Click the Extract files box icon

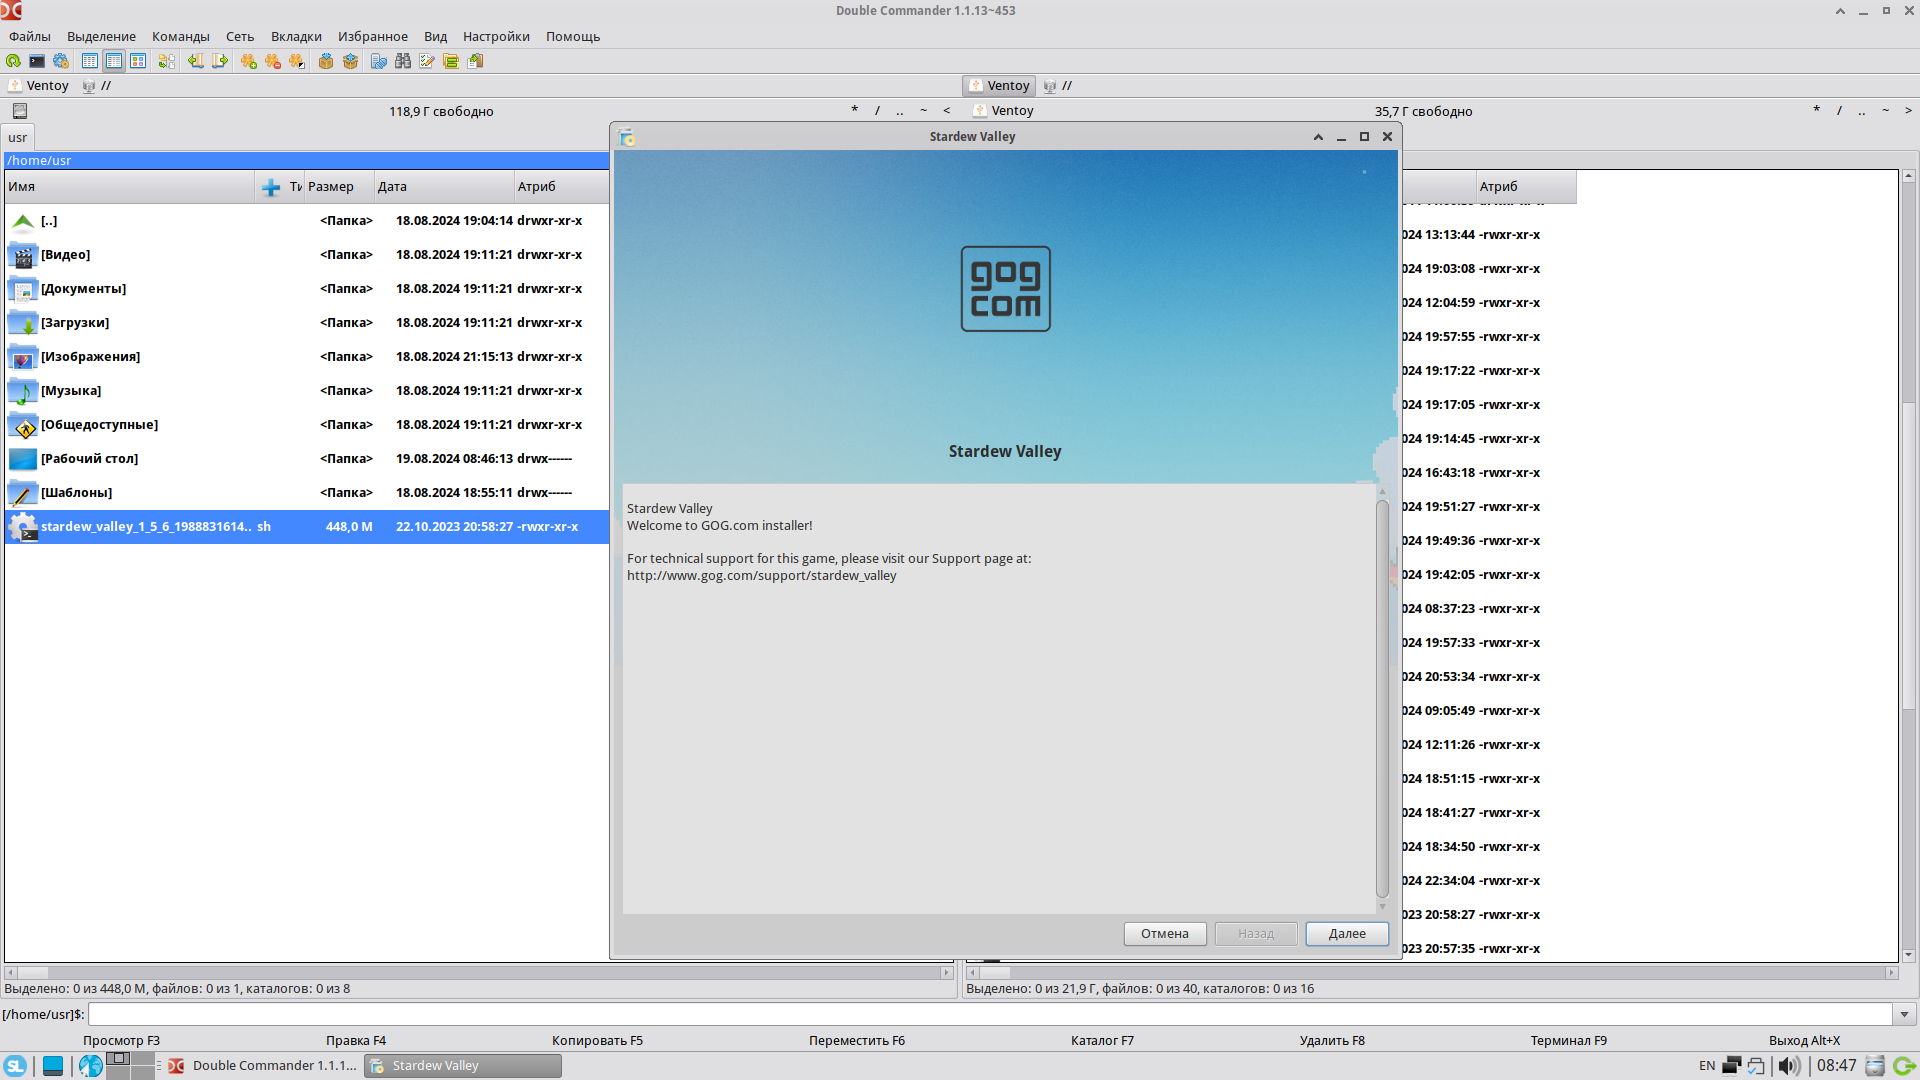click(350, 61)
